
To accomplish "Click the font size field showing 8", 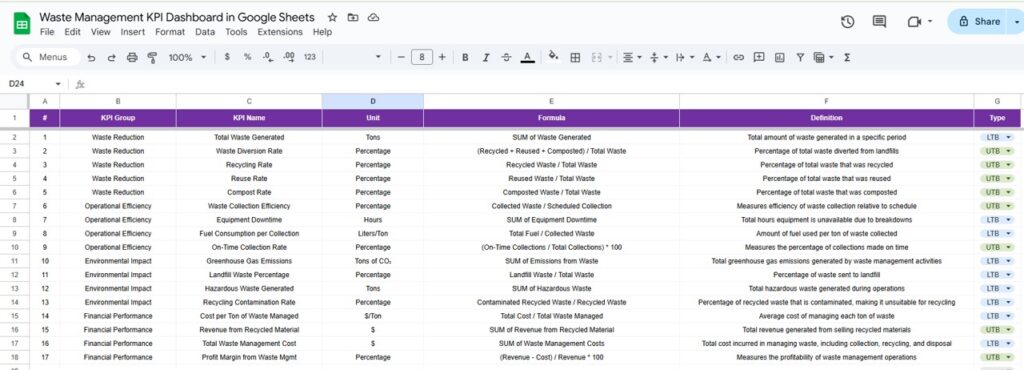I will click(x=422, y=57).
